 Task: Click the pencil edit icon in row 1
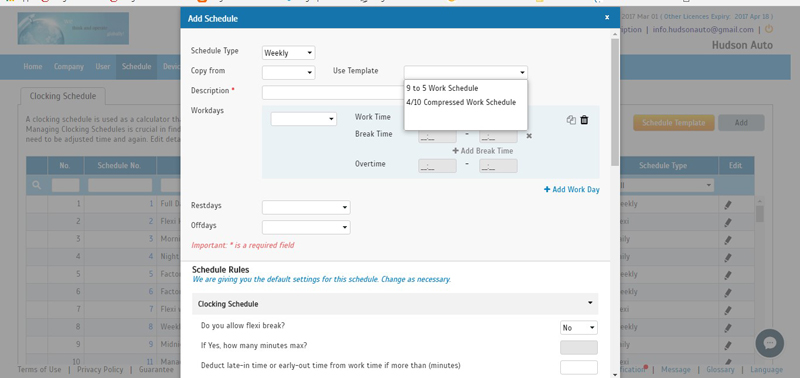tap(728, 205)
